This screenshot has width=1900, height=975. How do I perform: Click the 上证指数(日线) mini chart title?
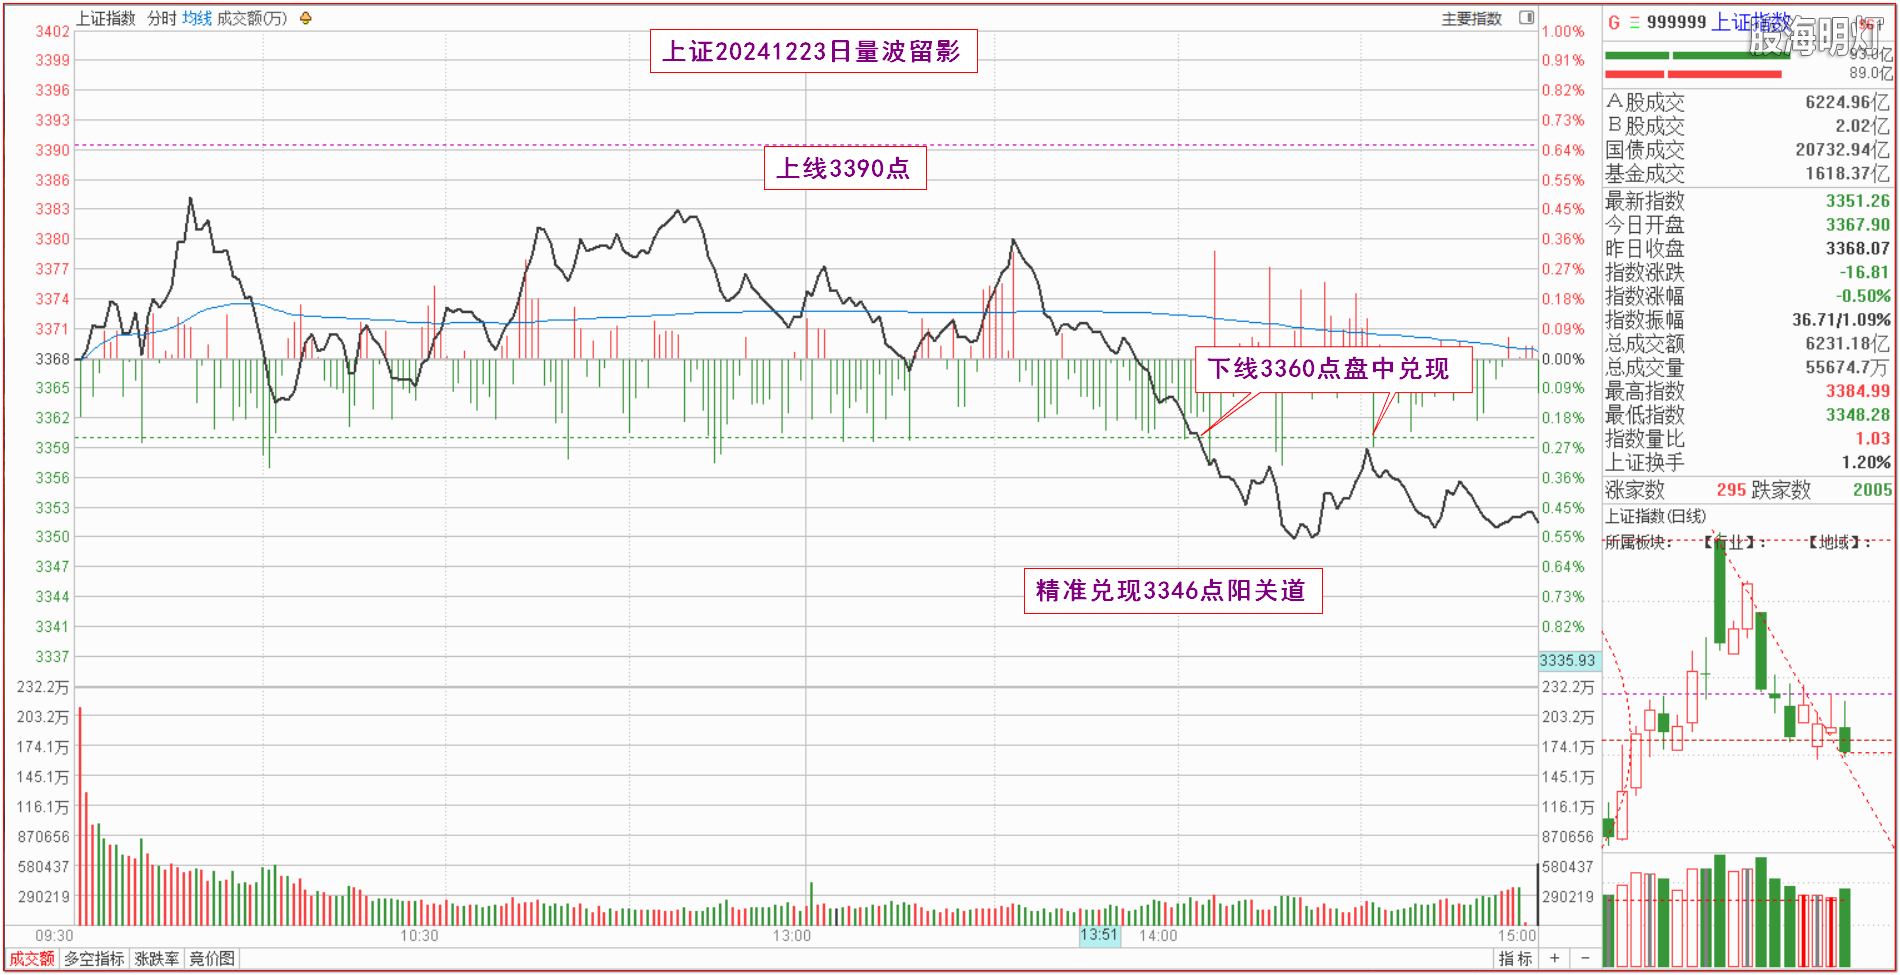(x=1655, y=516)
